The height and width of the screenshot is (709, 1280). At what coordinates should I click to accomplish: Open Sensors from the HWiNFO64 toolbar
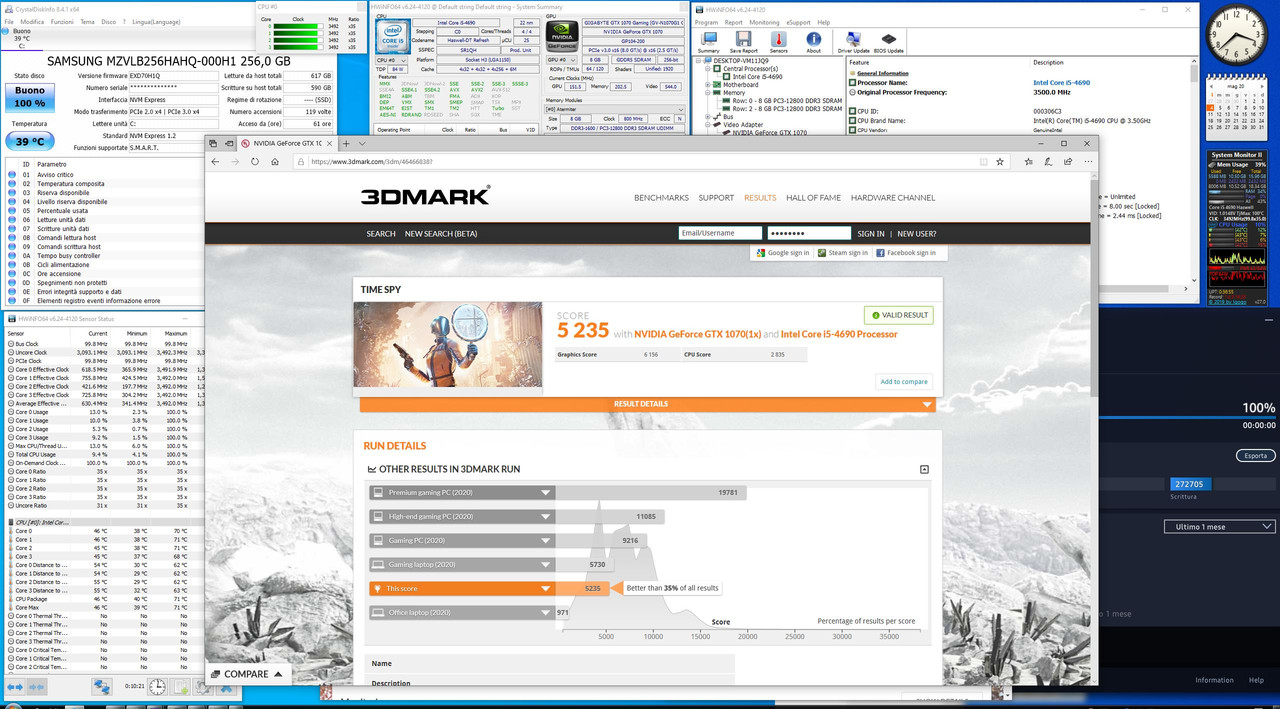coord(778,41)
